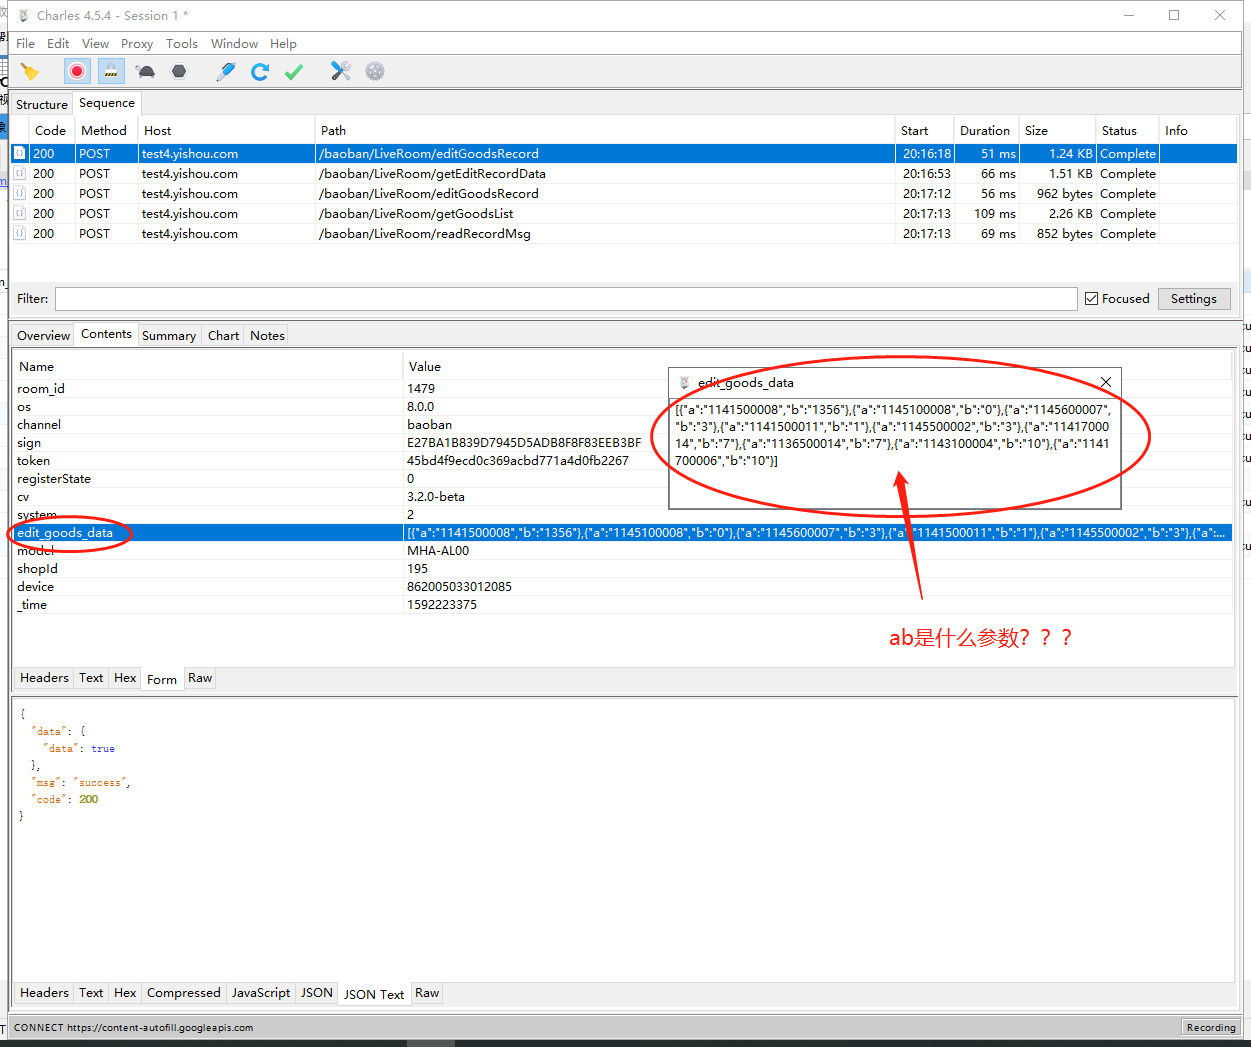1251x1047 pixels.
Task: Open the View menu
Action: click(x=95, y=44)
